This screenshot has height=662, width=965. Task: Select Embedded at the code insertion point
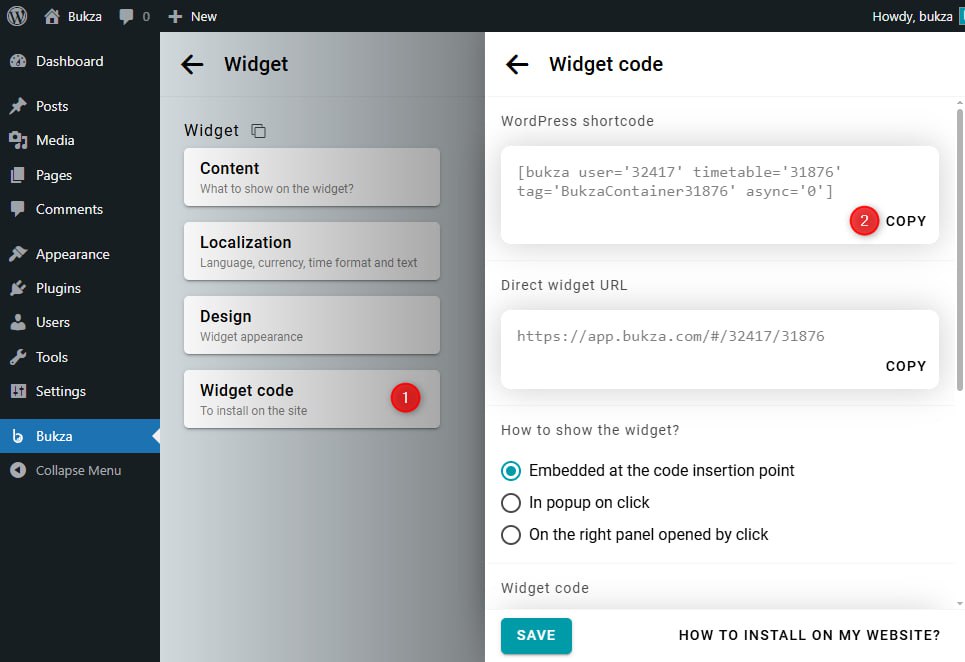click(x=511, y=470)
